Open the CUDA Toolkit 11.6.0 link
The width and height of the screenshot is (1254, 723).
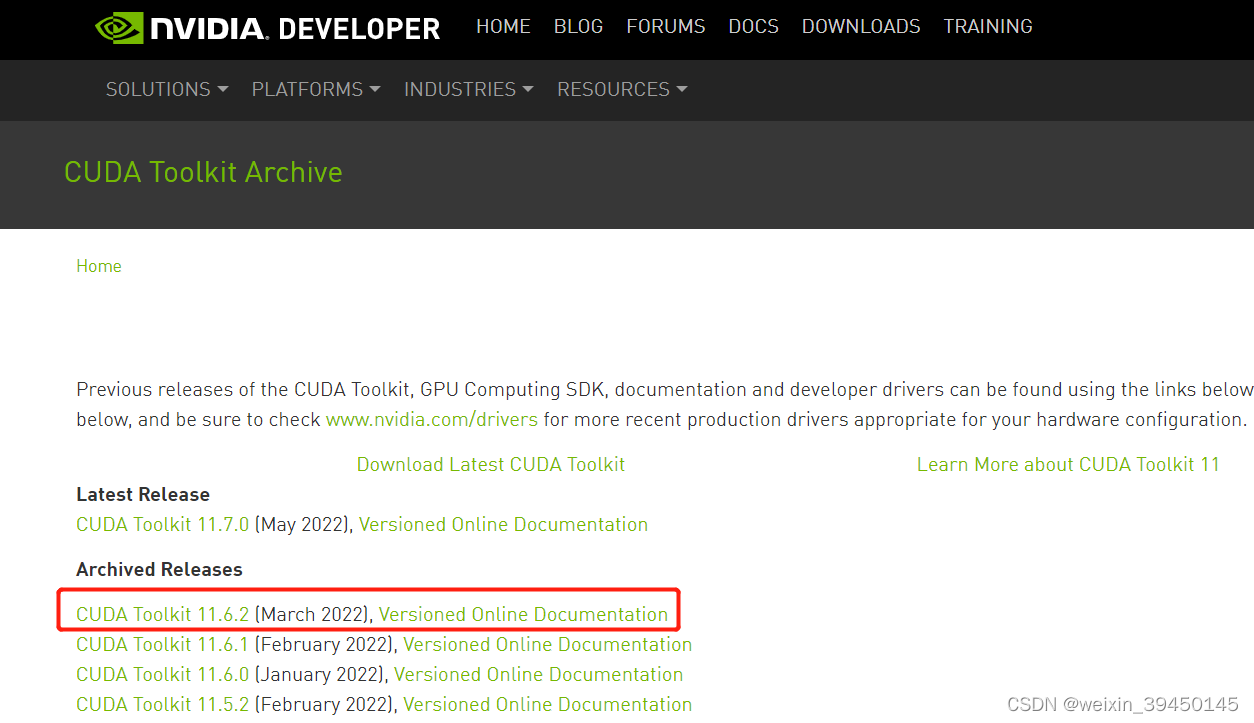pos(163,675)
